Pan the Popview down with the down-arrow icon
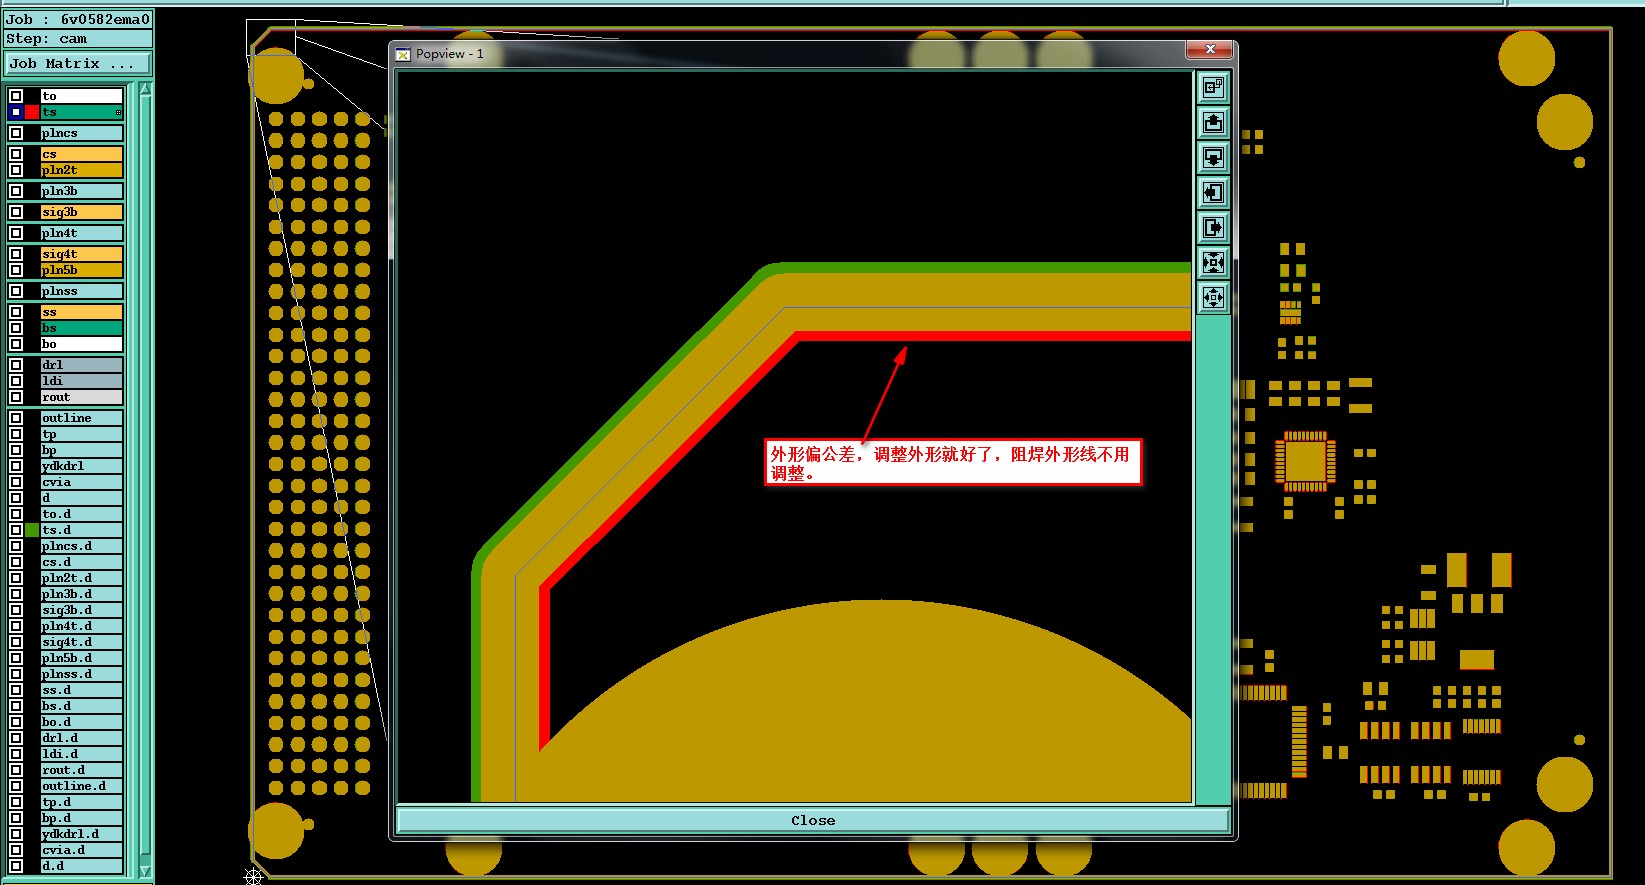 pyautogui.click(x=1213, y=158)
